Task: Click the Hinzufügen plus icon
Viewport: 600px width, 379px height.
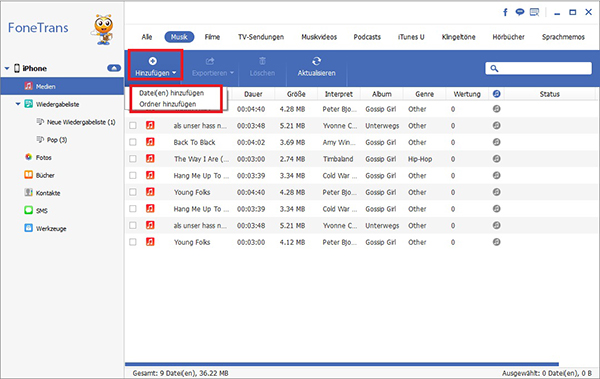Action: (153, 61)
